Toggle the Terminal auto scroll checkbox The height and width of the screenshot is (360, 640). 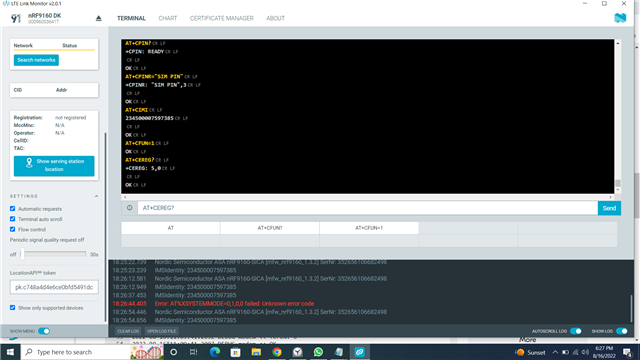click(13, 219)
